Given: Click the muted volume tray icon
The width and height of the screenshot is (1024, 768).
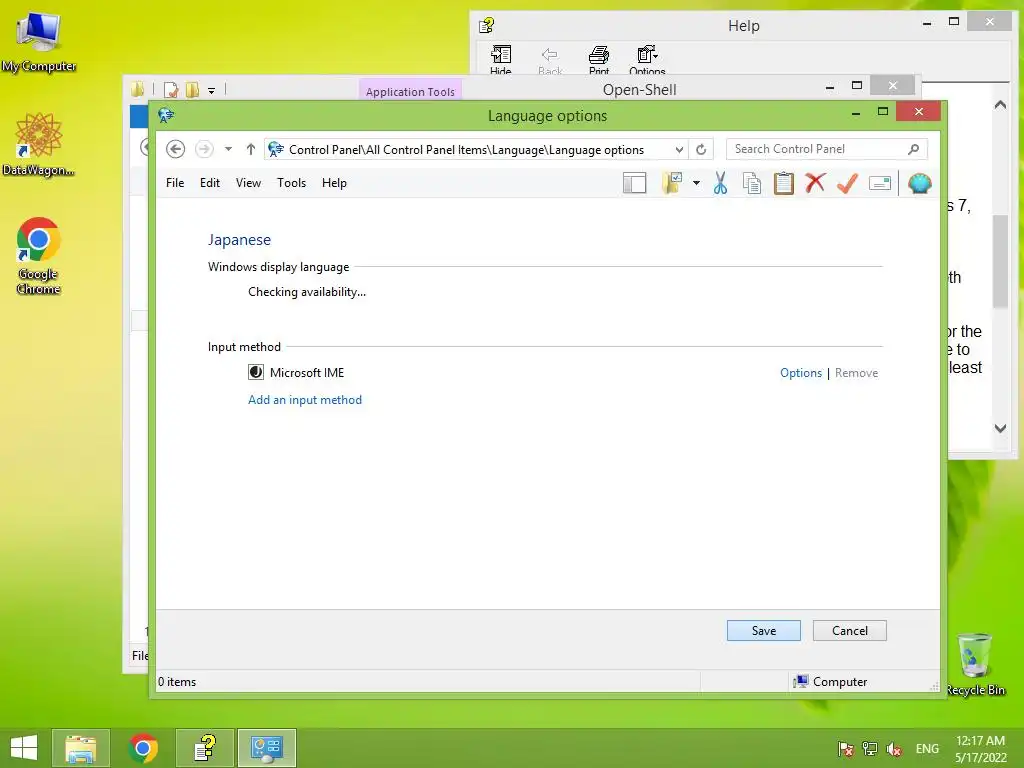Looking at the screenshot, I should point(894,749).
